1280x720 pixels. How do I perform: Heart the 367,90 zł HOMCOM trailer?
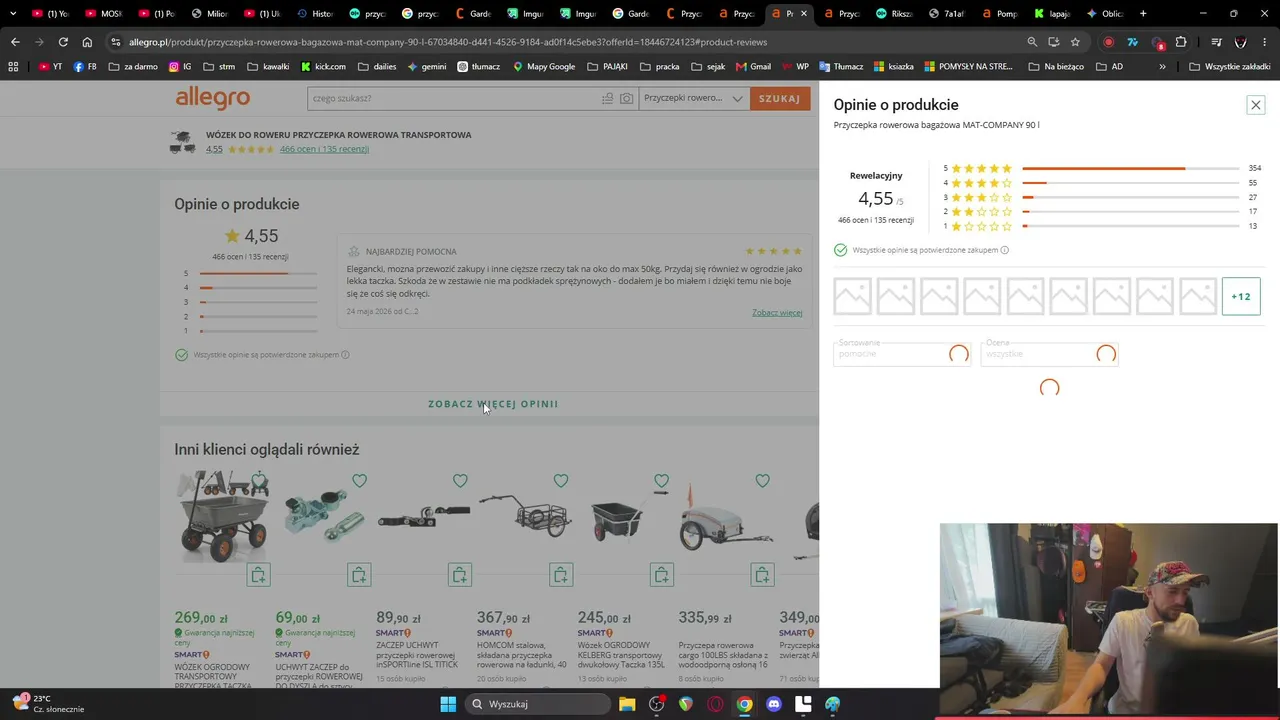click(x=561, y=481)
